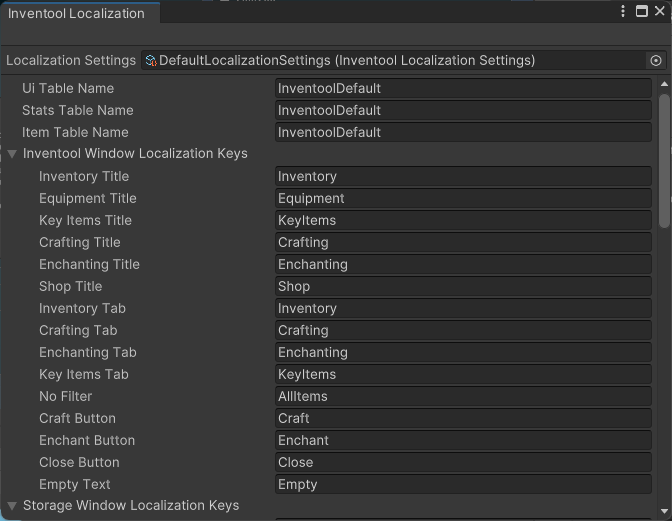Click the Stats Table Name field
The height and width of the screenshot is (521, 672).
tap(463, 111)
